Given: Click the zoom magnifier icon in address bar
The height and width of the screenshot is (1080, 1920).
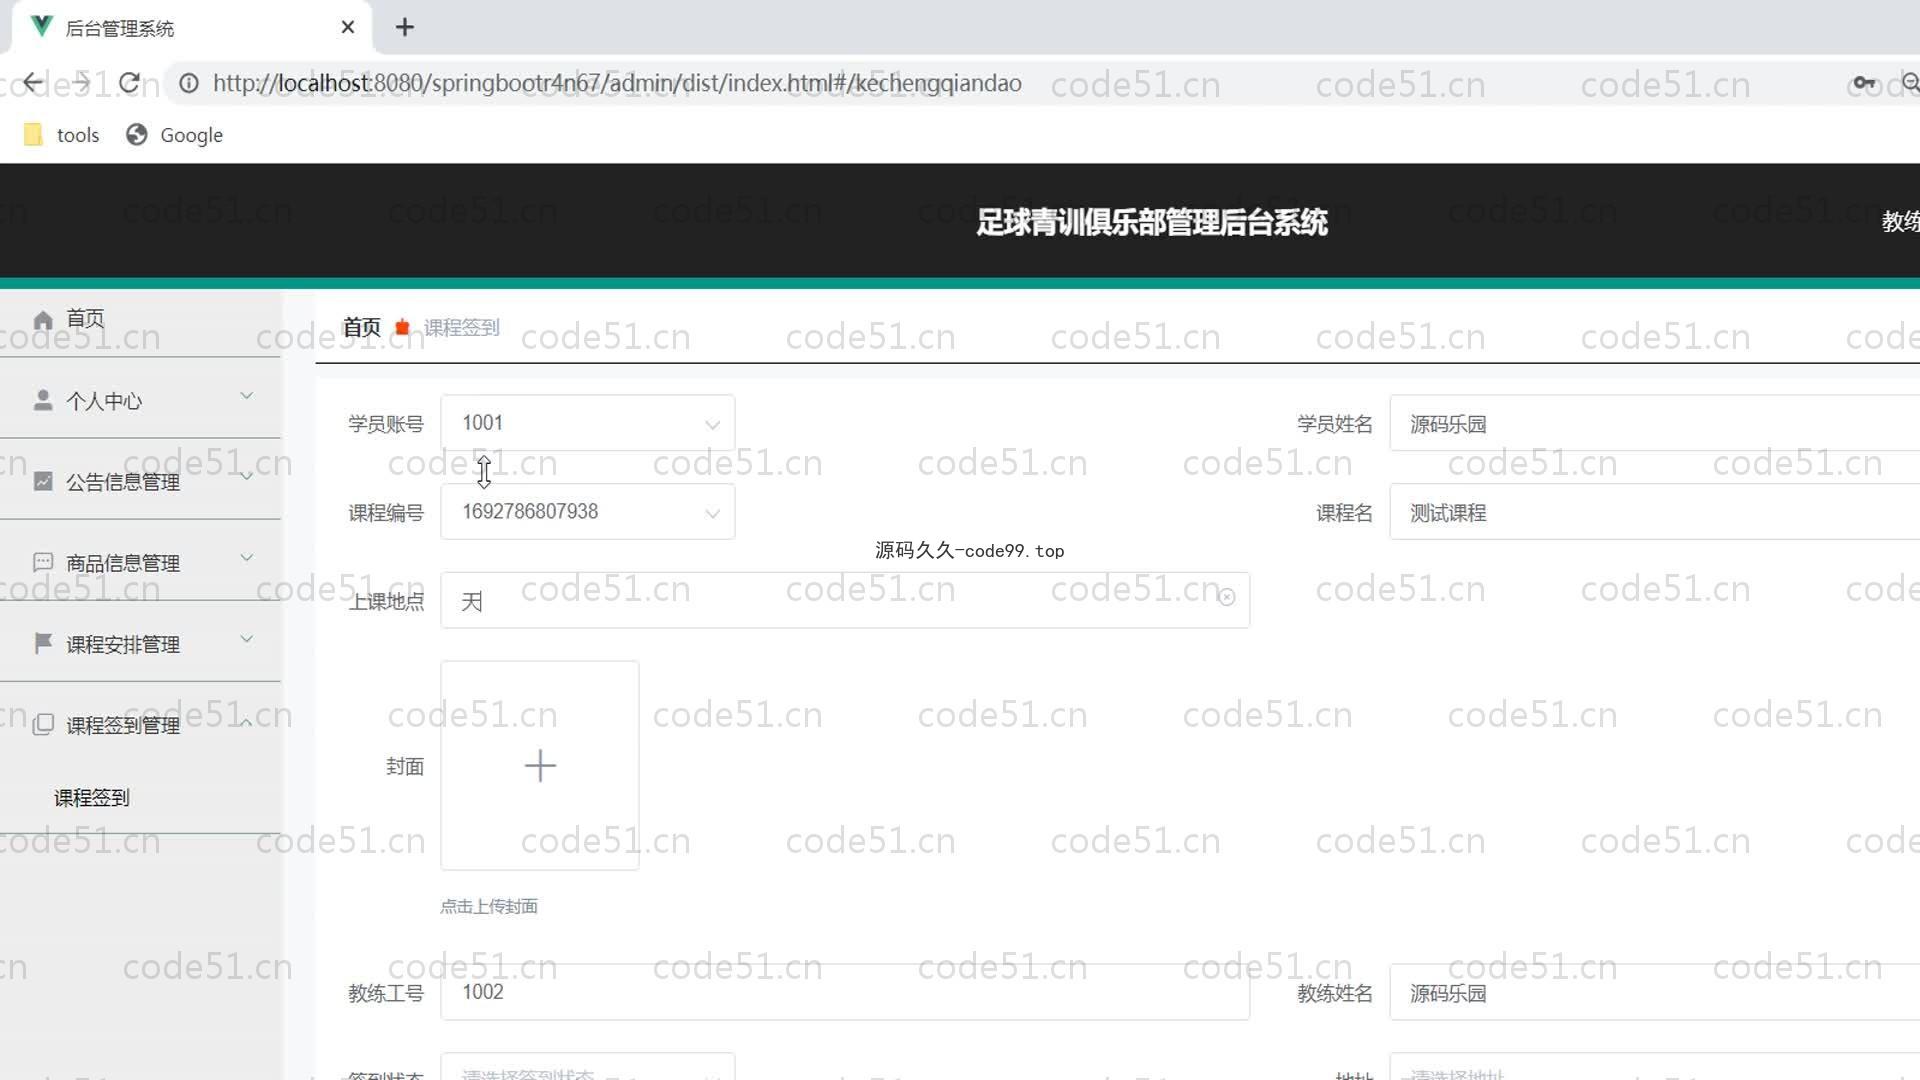Looking at the screenshot, I should tap(1910, 83).
